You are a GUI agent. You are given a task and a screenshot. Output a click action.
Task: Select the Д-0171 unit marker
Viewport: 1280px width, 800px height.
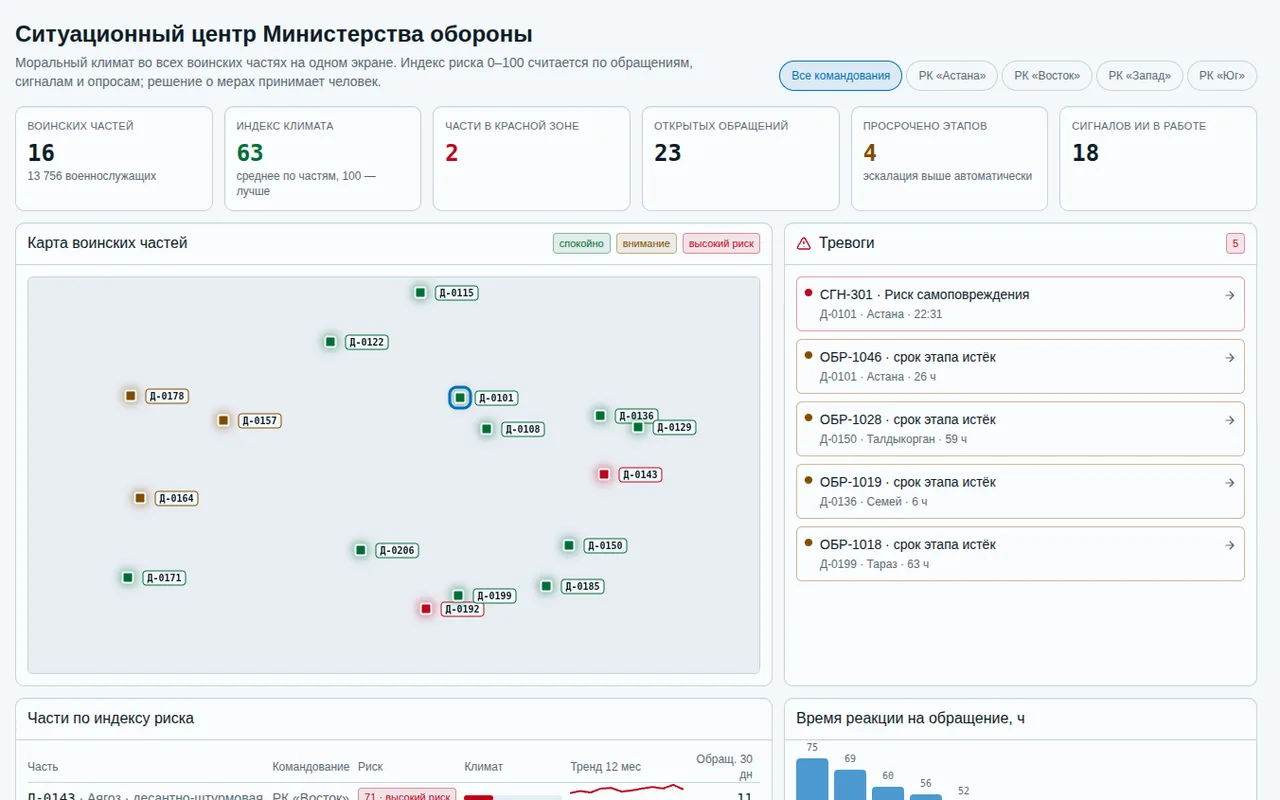(x=128, y=577)
